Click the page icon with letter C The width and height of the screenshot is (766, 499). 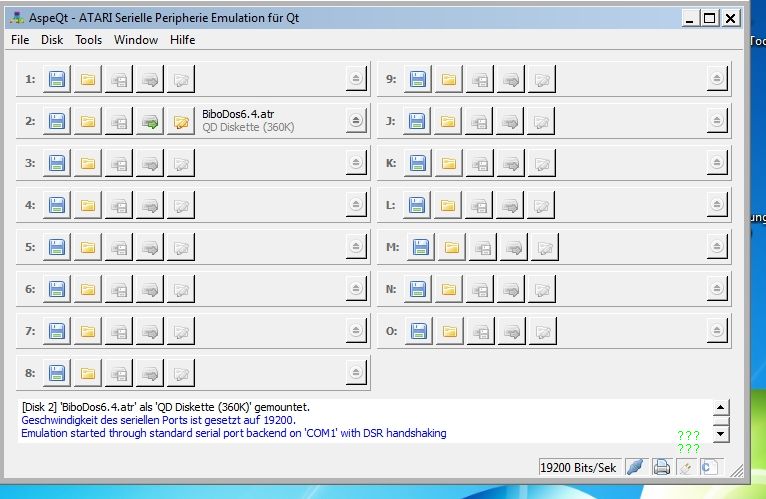(x=709, y=467)
